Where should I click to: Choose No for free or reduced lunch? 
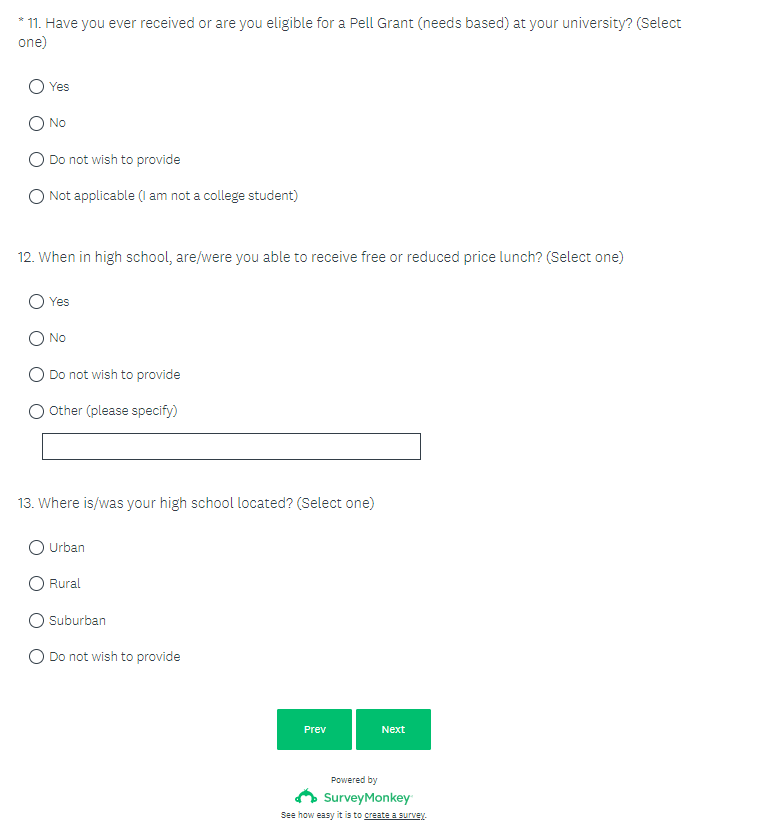(37, 338)
